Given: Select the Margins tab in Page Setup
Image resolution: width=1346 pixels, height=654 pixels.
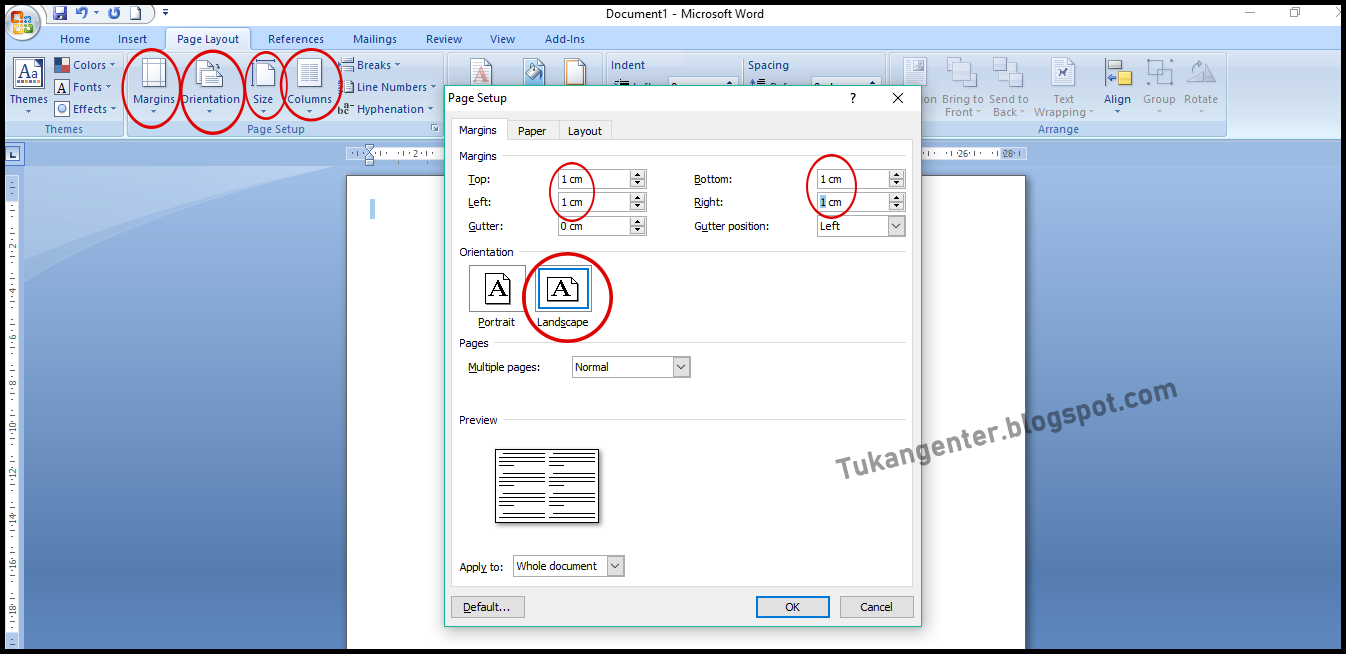Looking at the screenshot, I should click(x=478, y=130).
